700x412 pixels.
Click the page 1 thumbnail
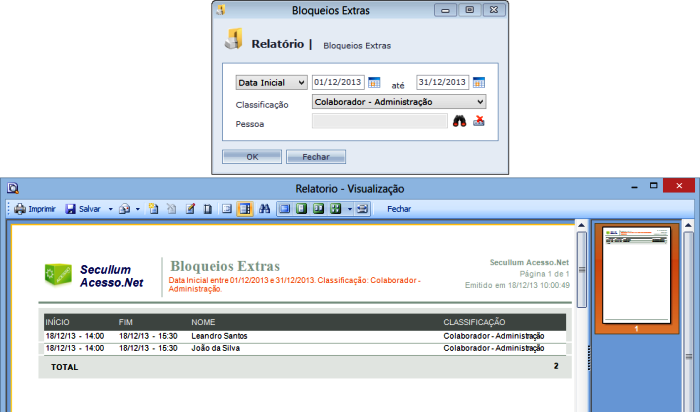636,275
